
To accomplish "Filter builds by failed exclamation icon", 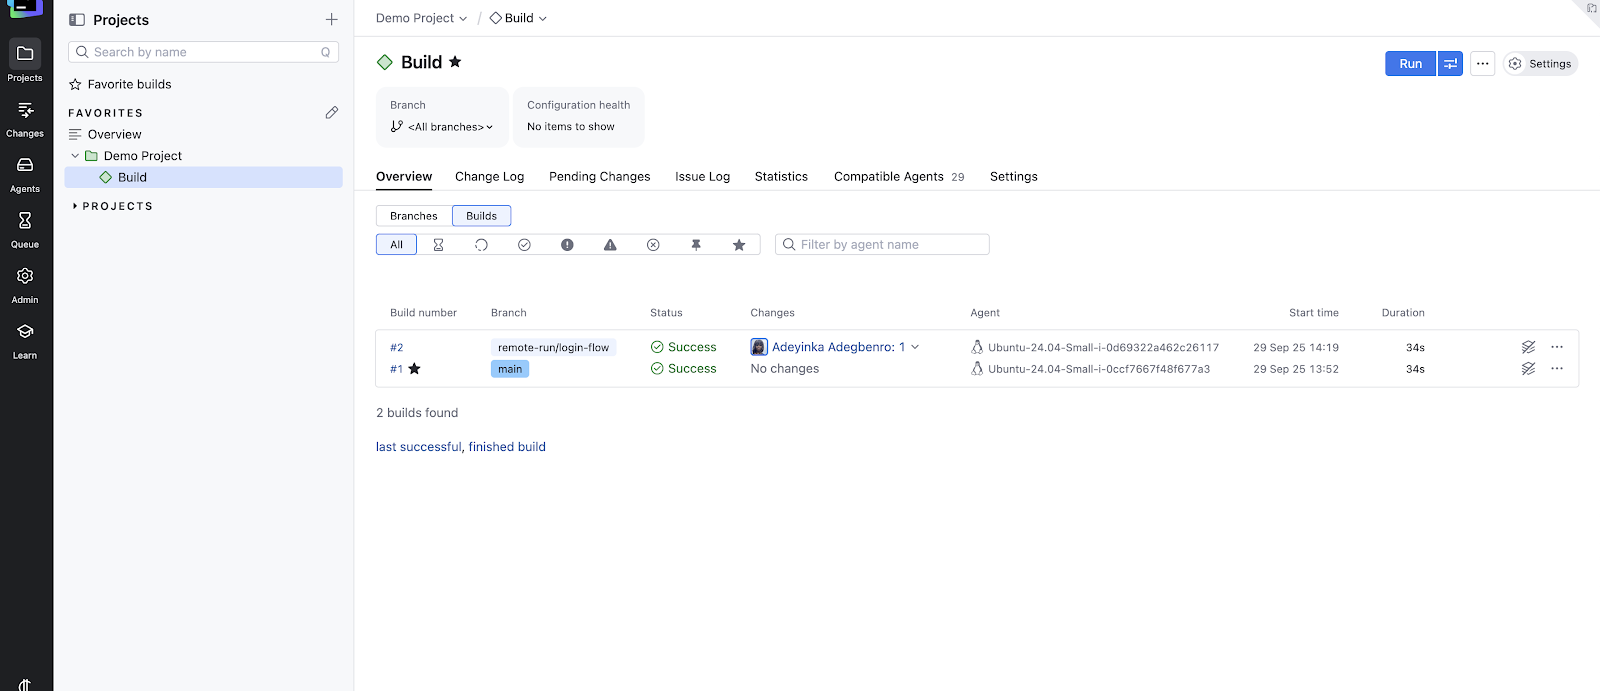I will [567, 245].
